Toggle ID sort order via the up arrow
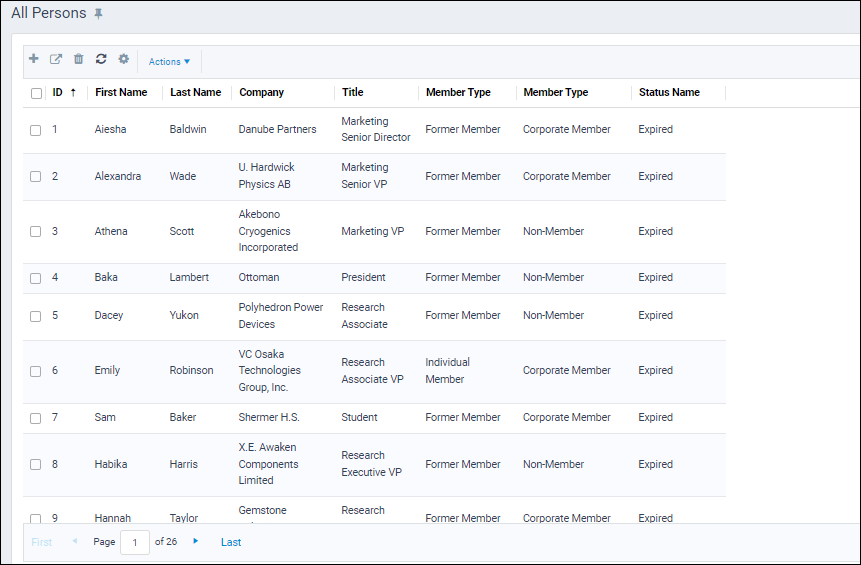This screenshot has height=565, width=861. 73,93
